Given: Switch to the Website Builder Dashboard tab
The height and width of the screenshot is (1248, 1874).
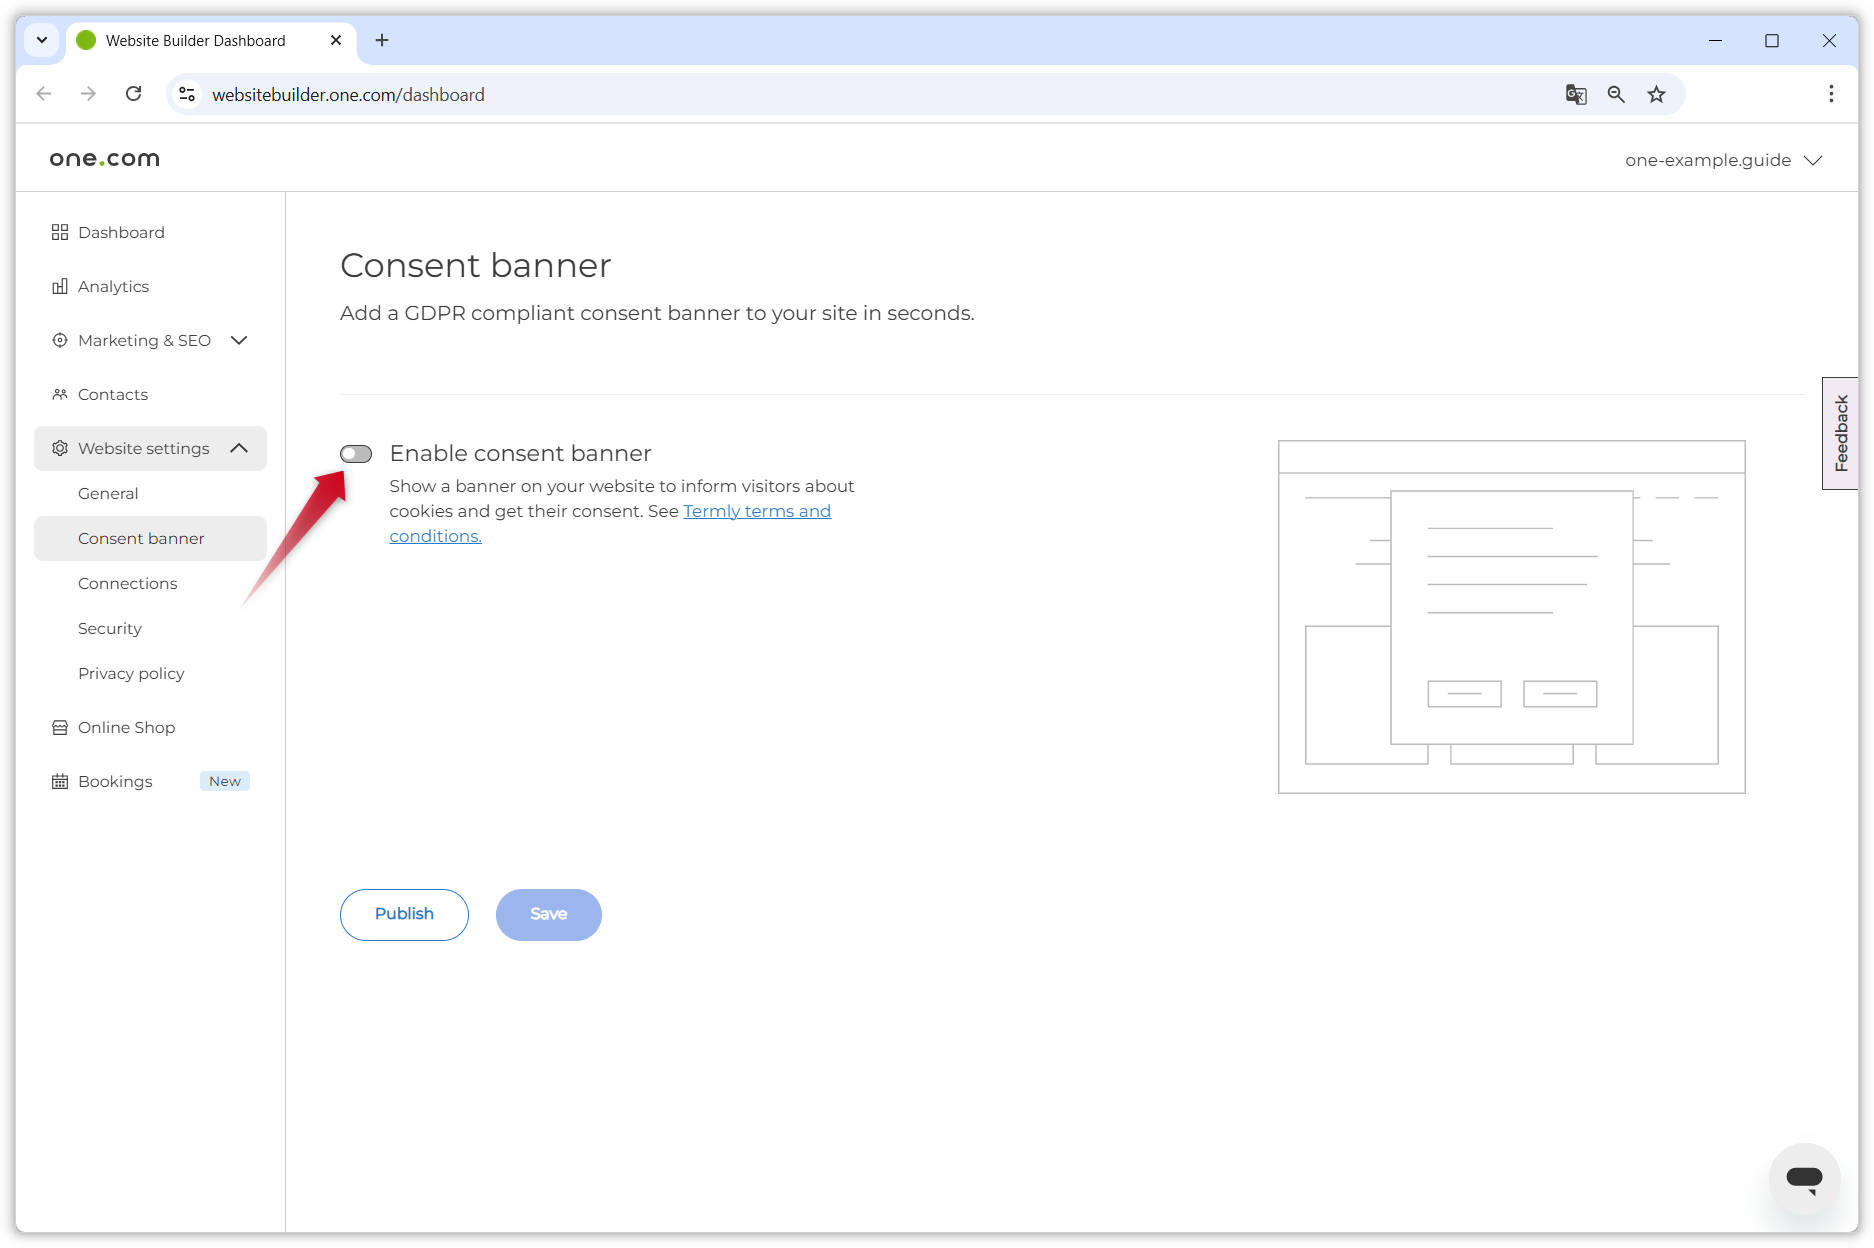Looking at the screenshot, I should (195, 40).
